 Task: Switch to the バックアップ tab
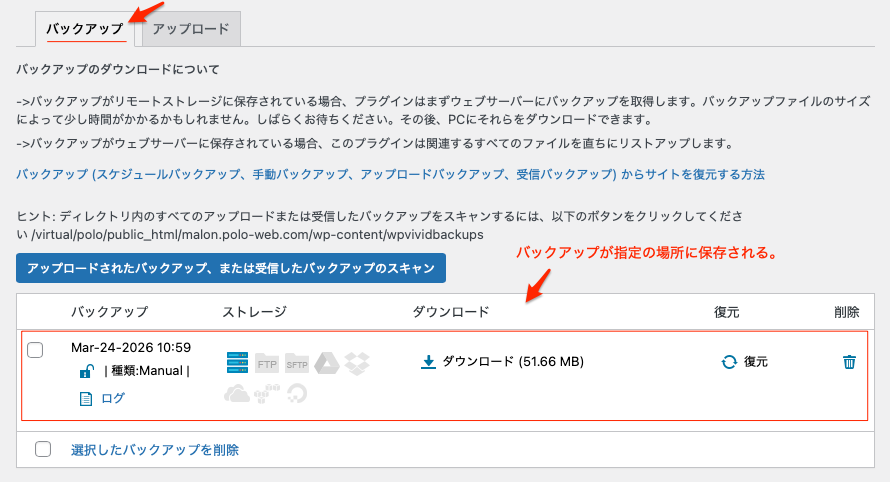[x=85, y=29]
